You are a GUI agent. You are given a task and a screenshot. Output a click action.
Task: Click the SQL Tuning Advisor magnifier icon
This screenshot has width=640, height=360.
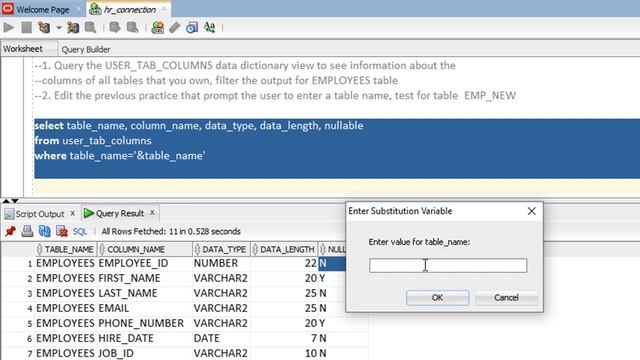coord(90,27)
